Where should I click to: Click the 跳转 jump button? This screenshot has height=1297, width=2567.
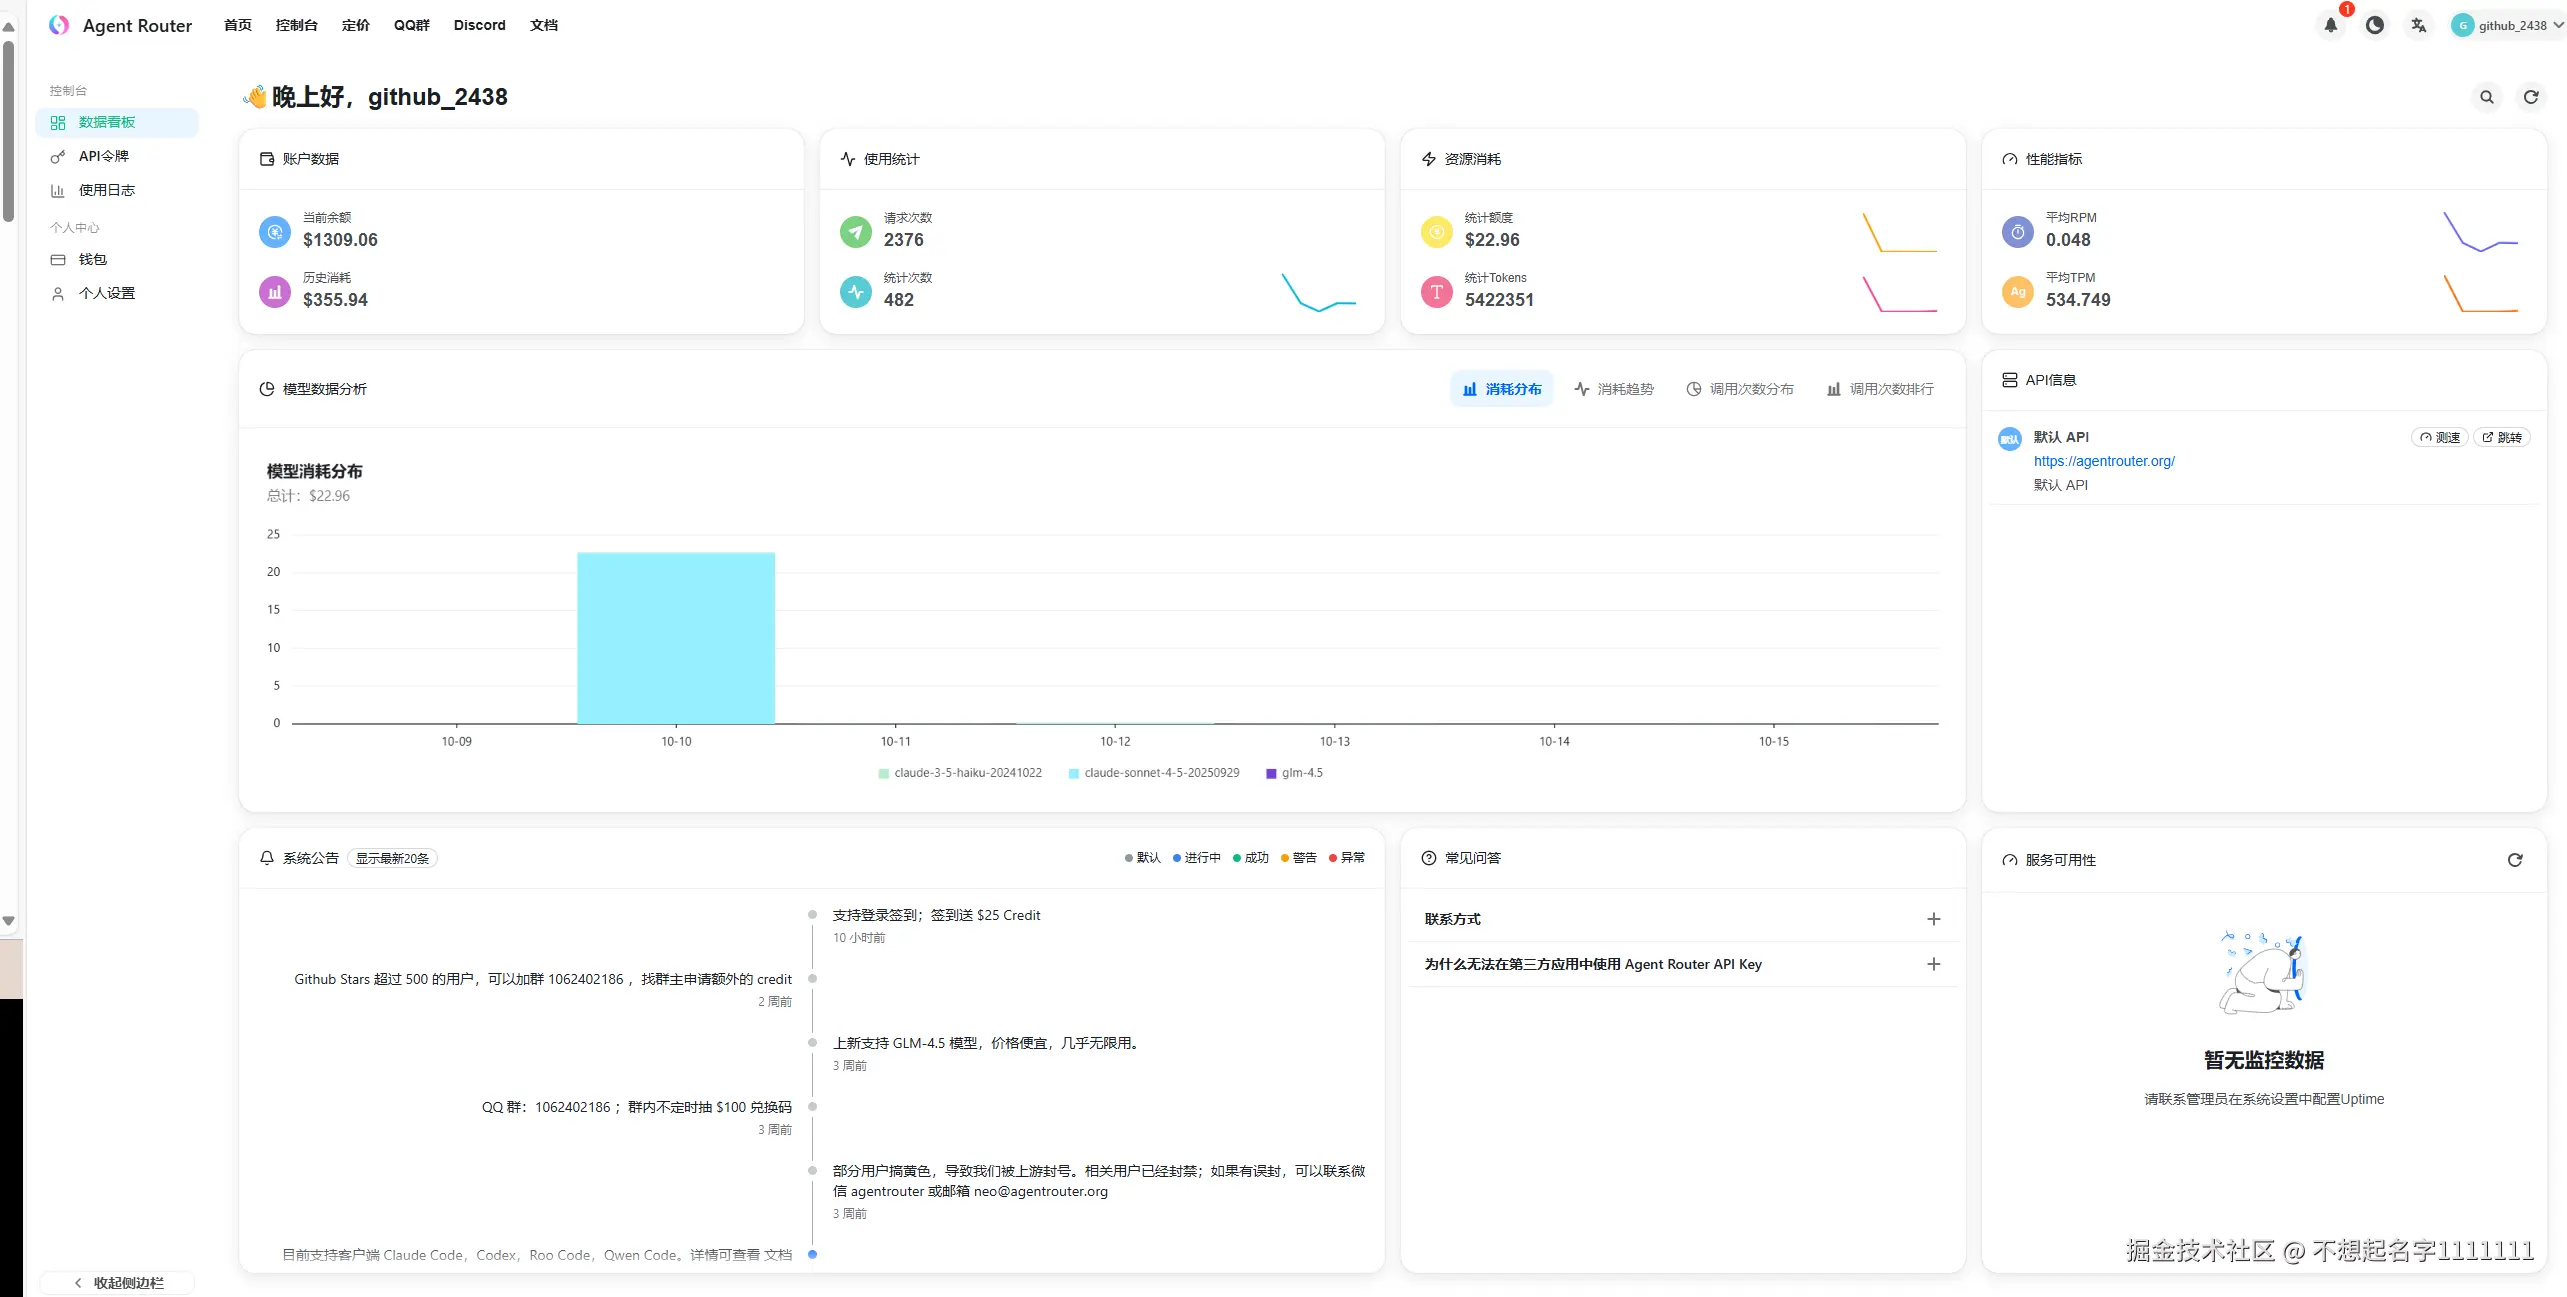pyautogui.click(x=2501, y=437)
